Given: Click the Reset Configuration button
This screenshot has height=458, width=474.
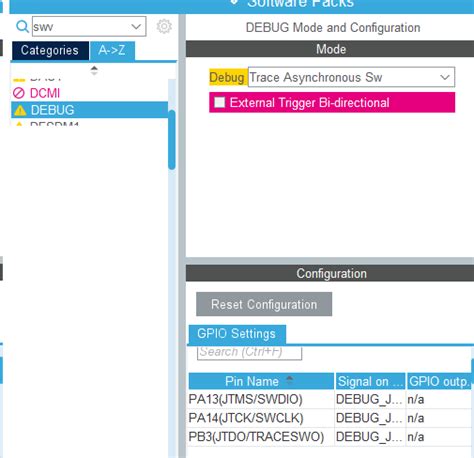Looking at the screenshot, I should click(264, 304).
